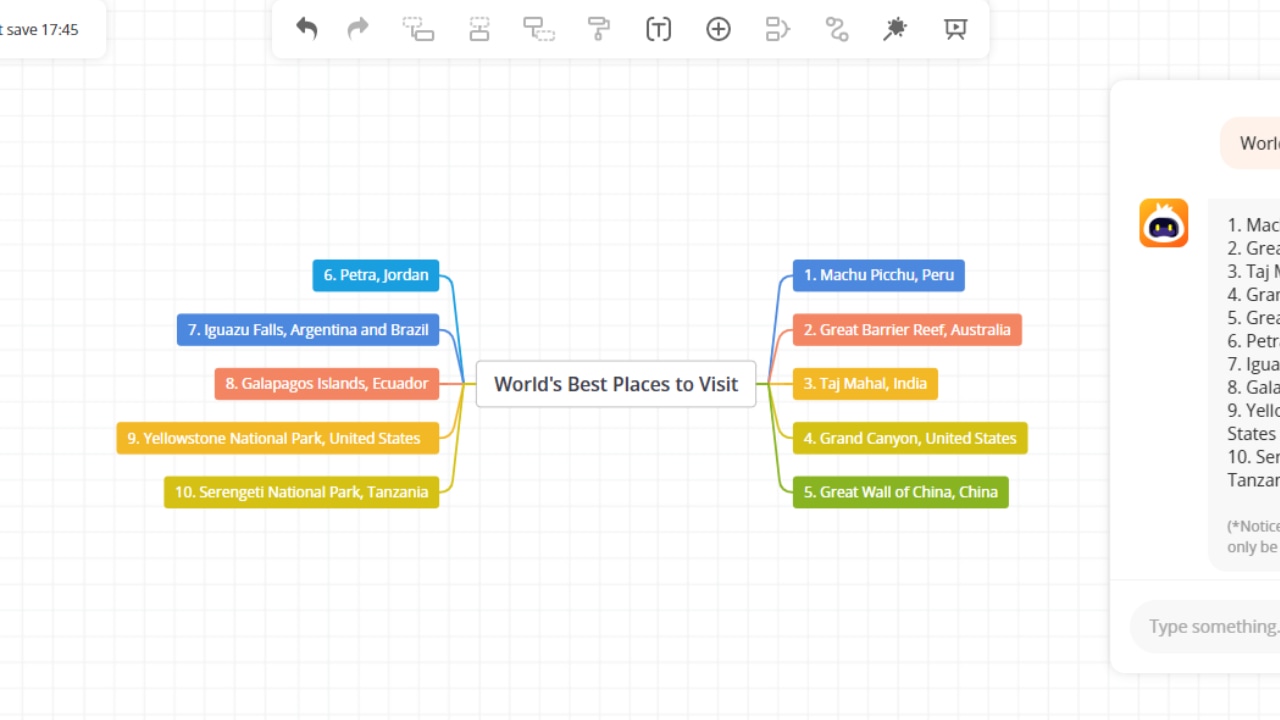Click the summary bracket icon
1280x720 pixels.
[x=777, y=29]
